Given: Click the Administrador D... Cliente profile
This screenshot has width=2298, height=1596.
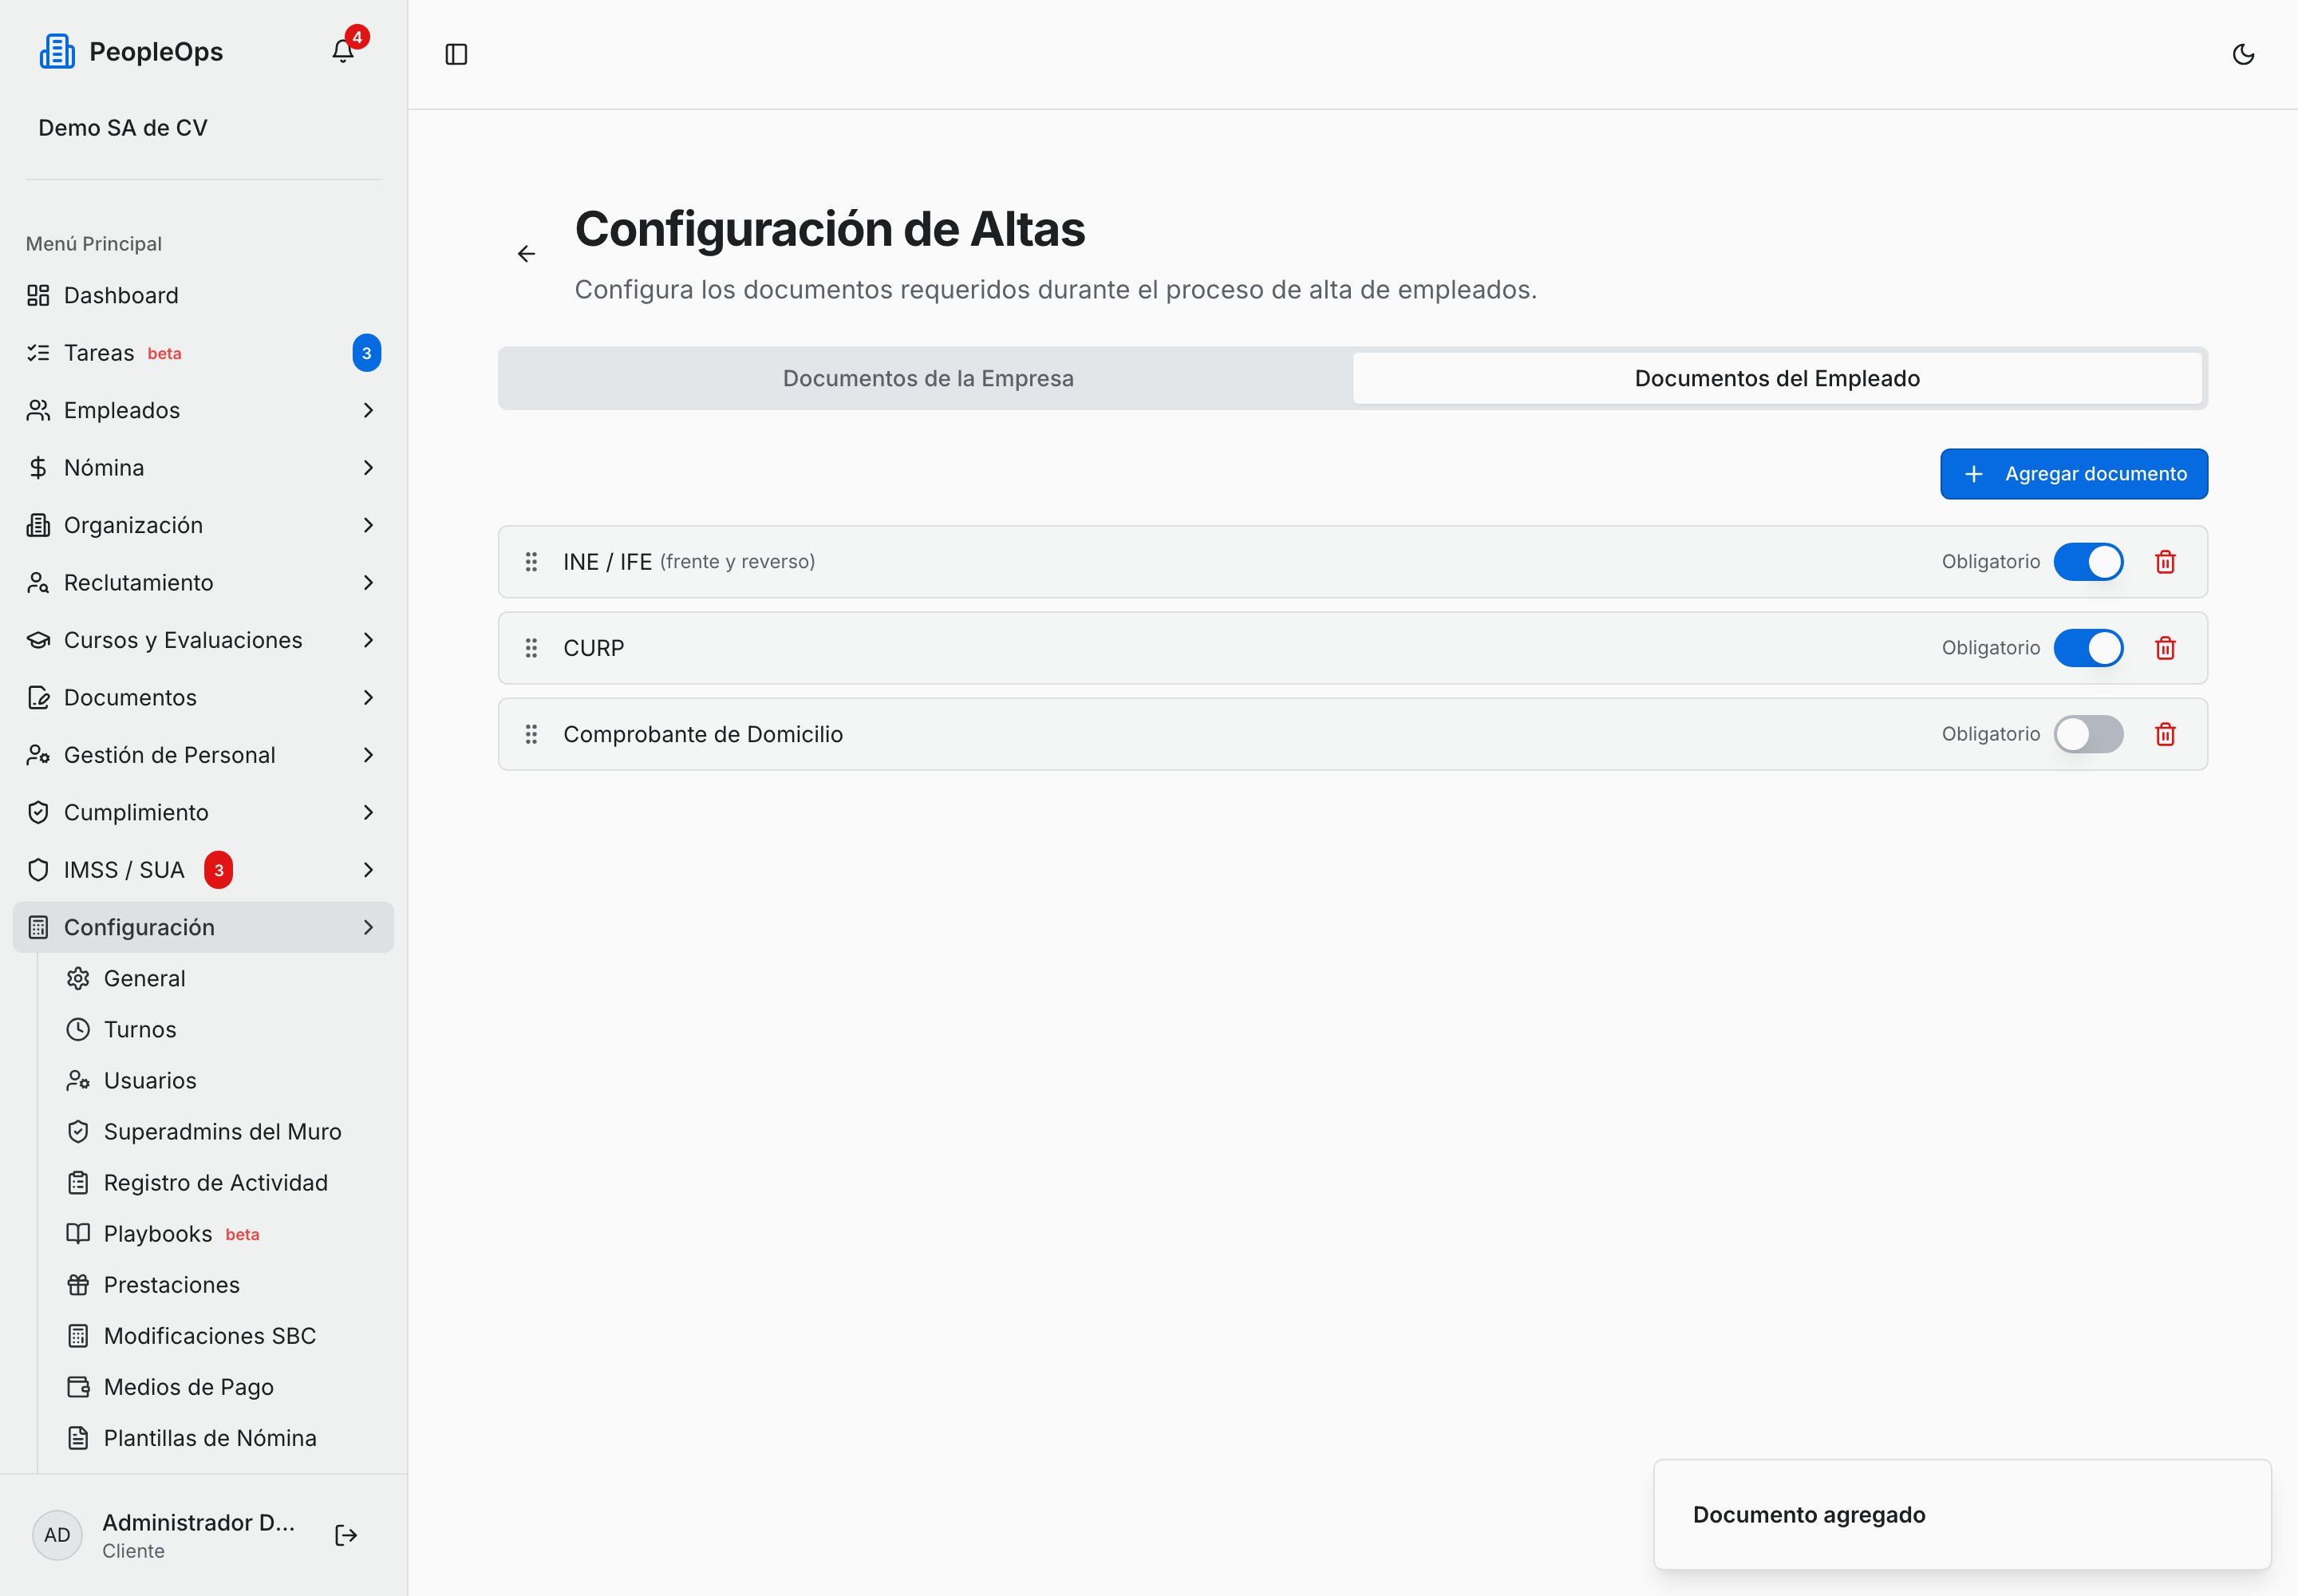Looking at the screenshot, I should (x=198, y=1535).
